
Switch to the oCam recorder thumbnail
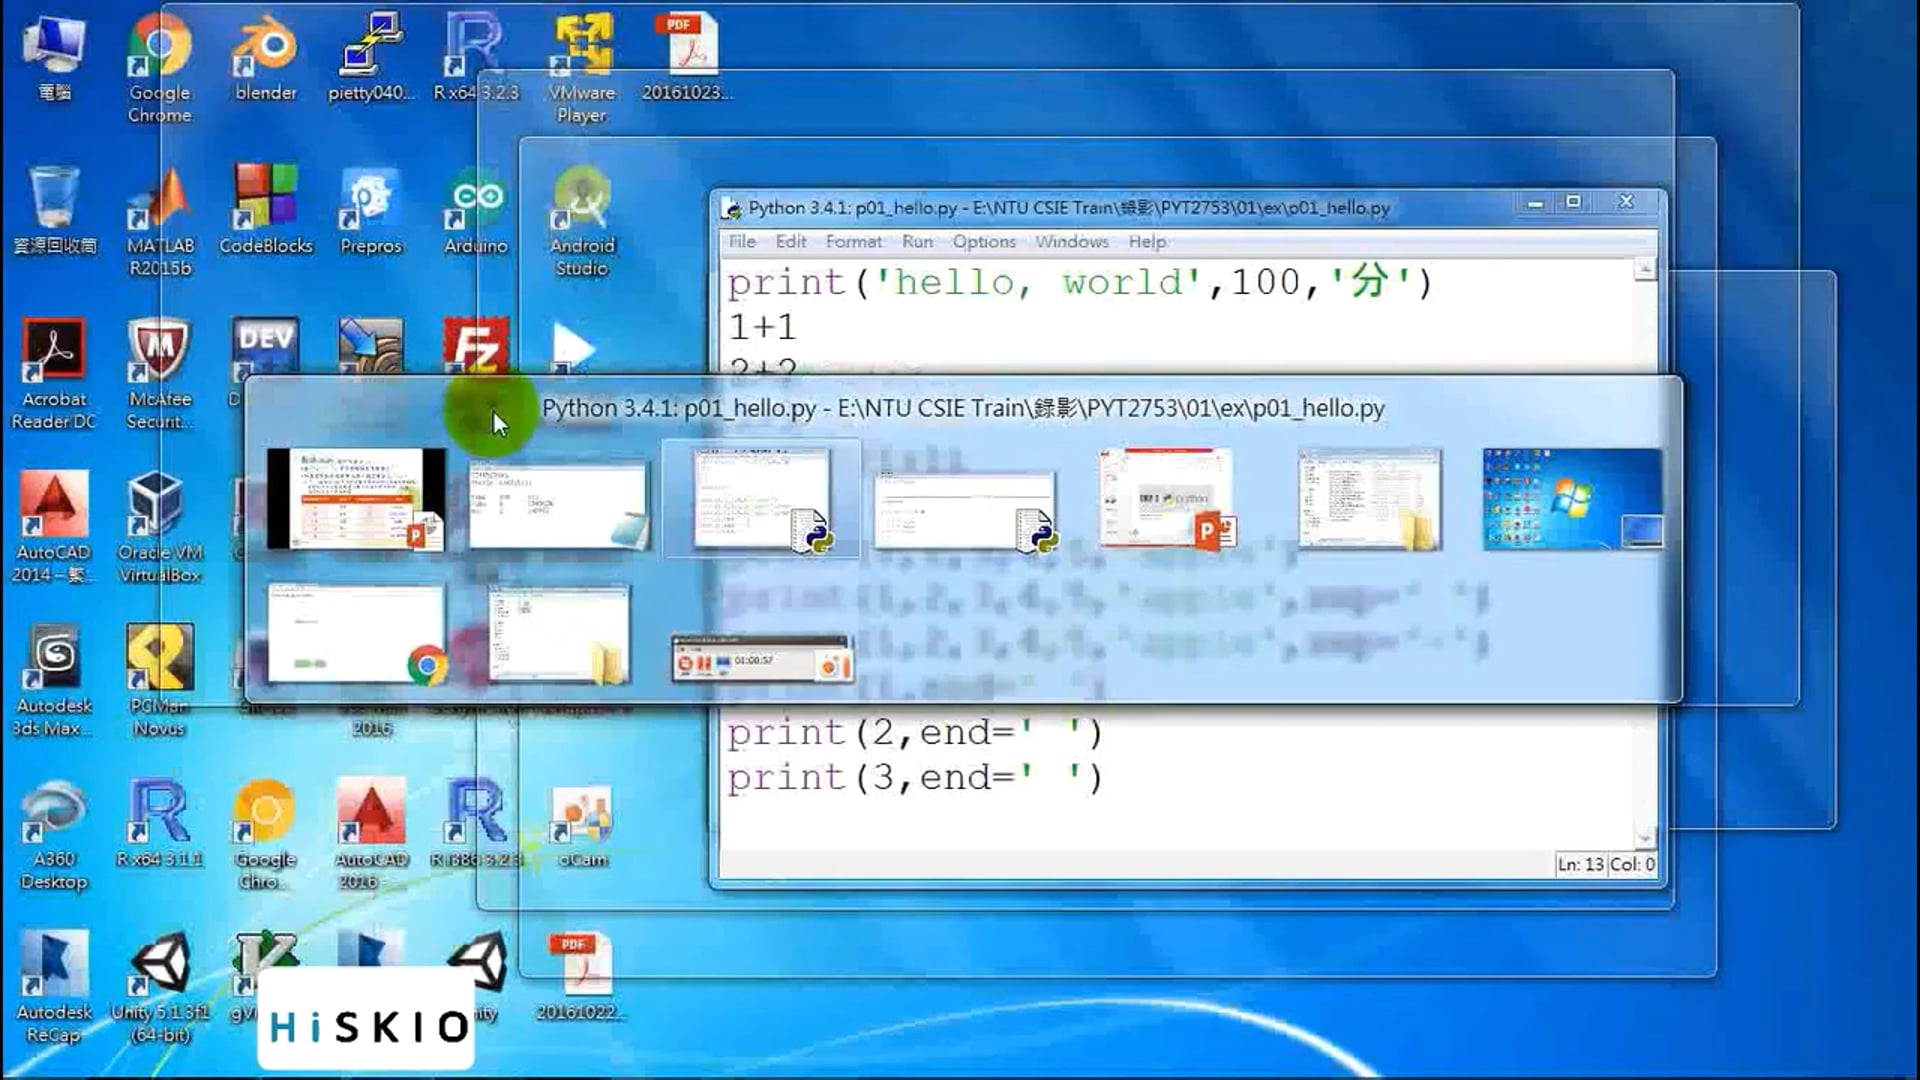pyautogui.click(x=762, y=659)
